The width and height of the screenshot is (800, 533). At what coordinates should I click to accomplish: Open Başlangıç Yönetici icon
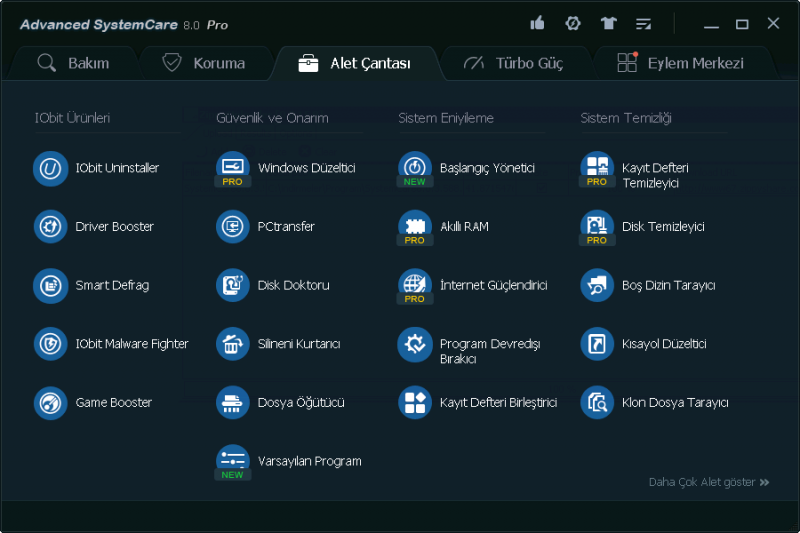point(415,169)
